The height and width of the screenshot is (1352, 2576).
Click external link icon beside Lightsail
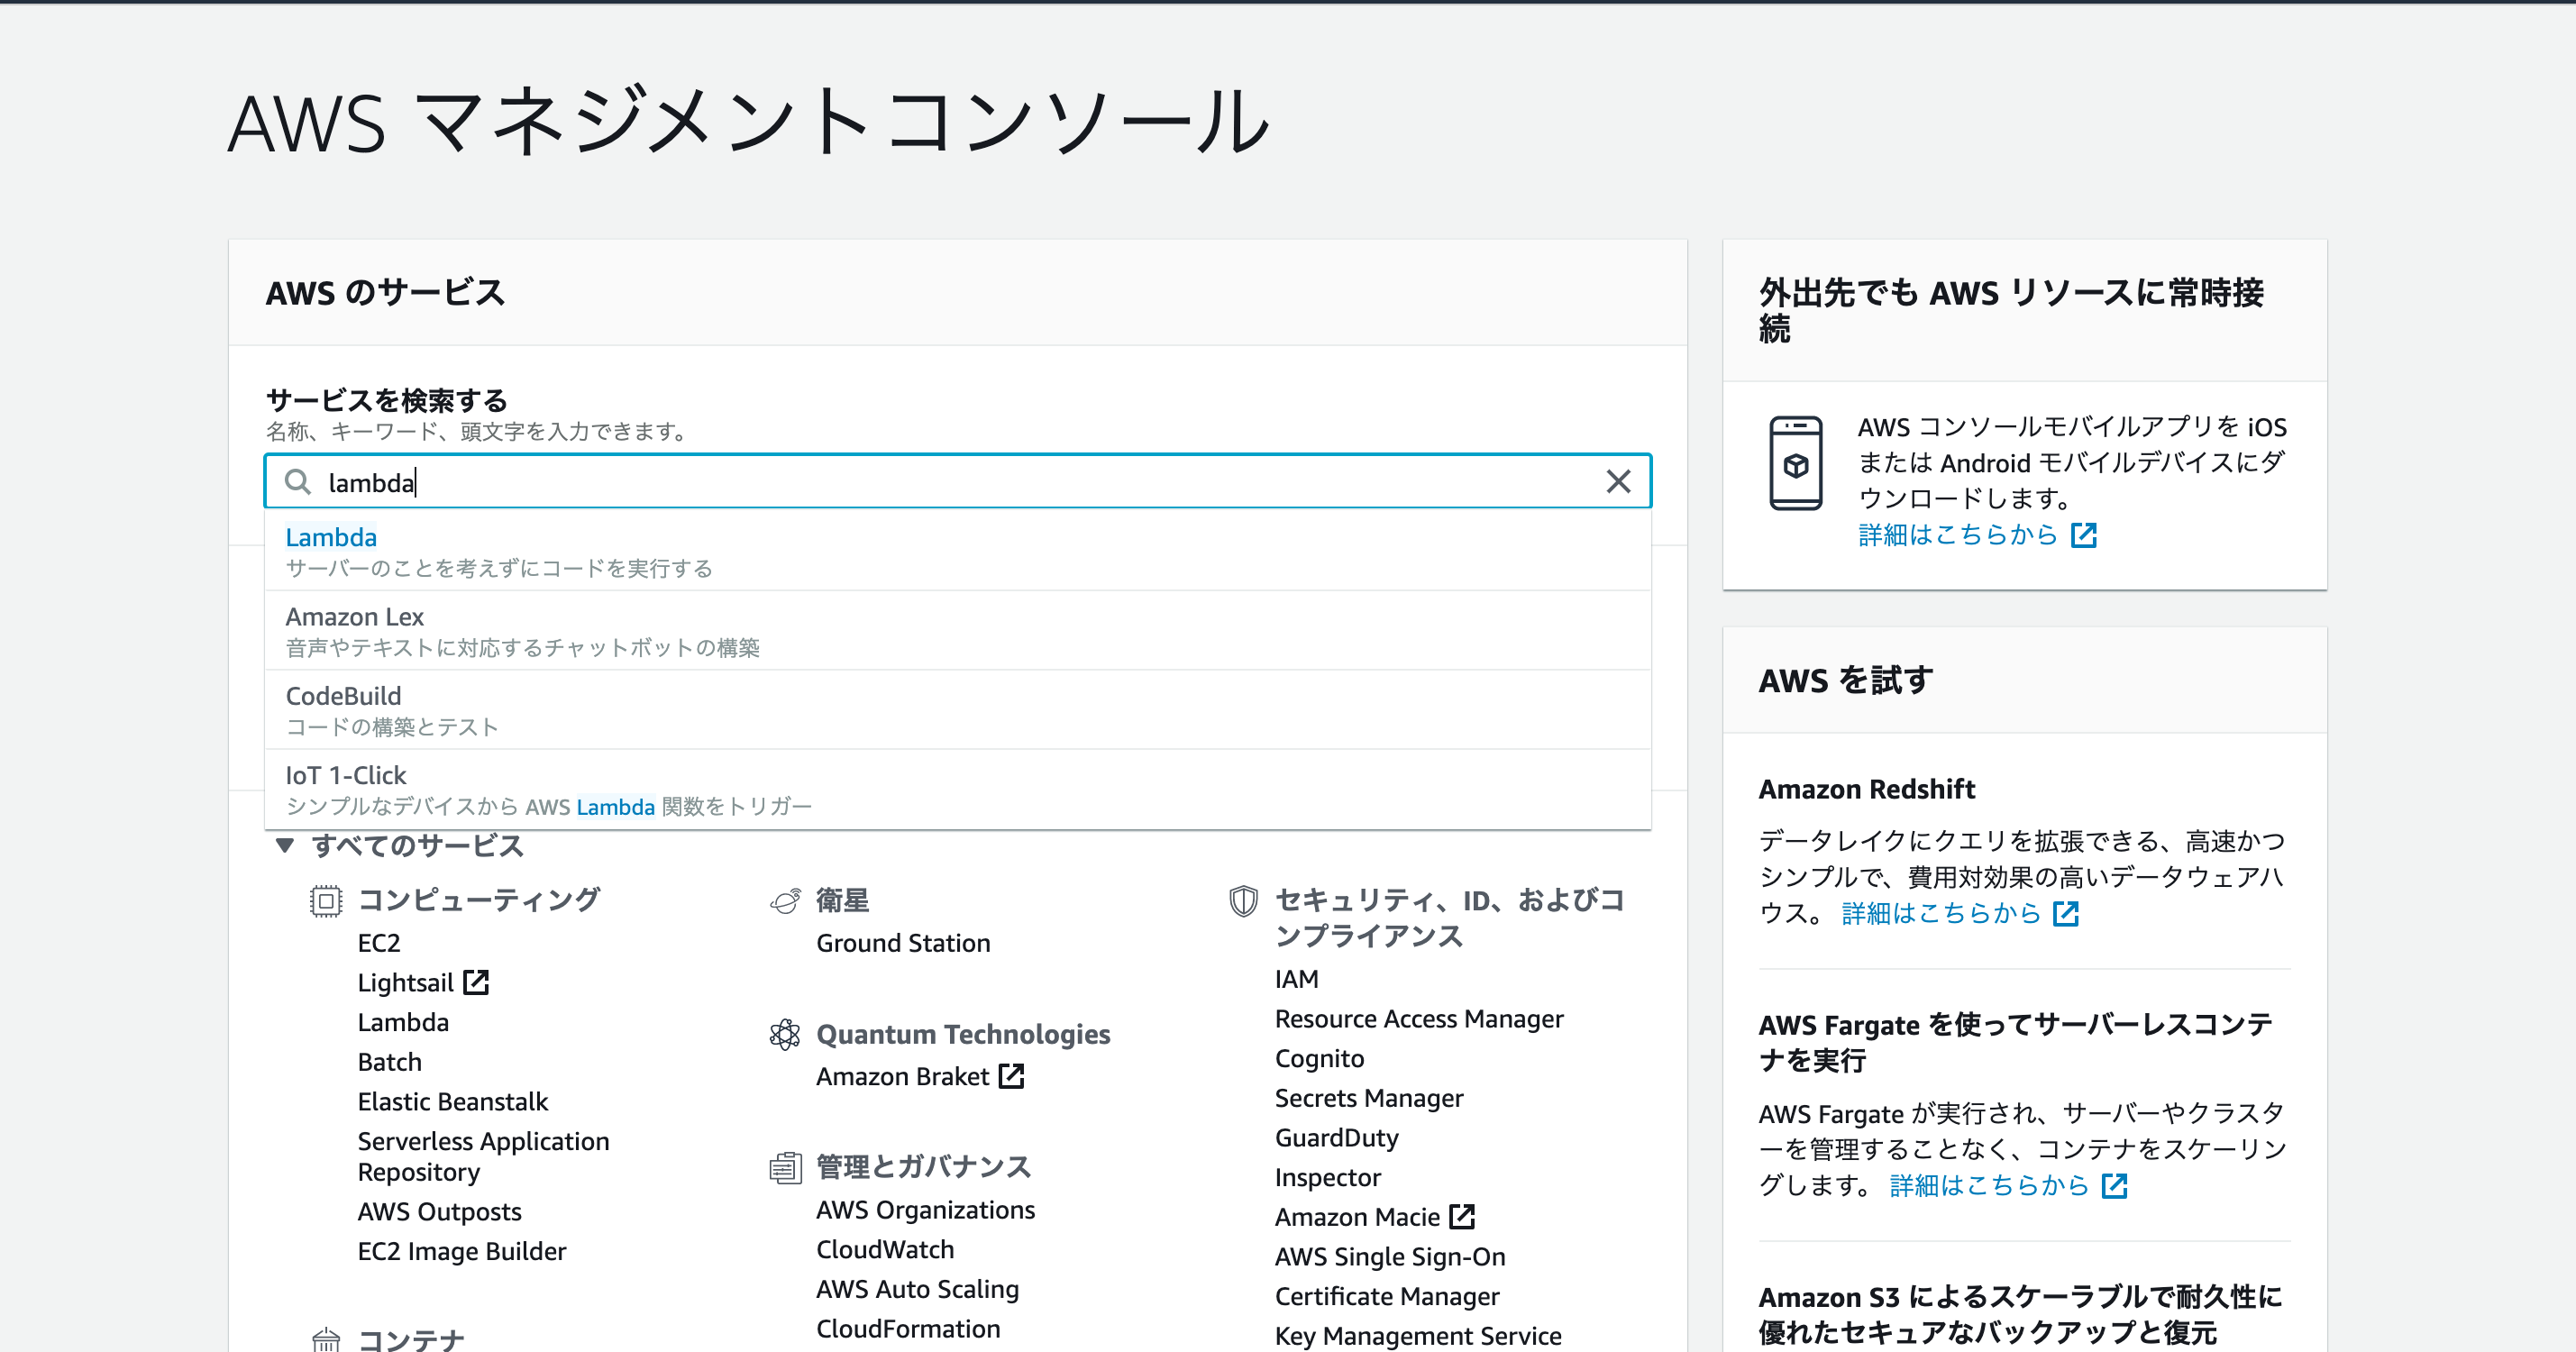point(476,982)
